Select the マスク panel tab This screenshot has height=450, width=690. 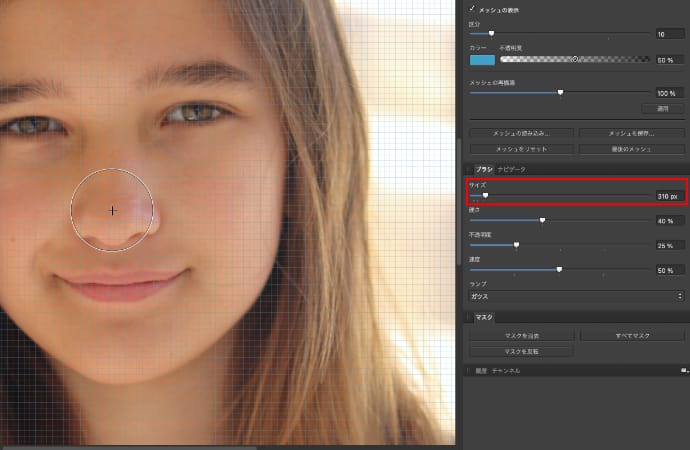pos(484,317)
